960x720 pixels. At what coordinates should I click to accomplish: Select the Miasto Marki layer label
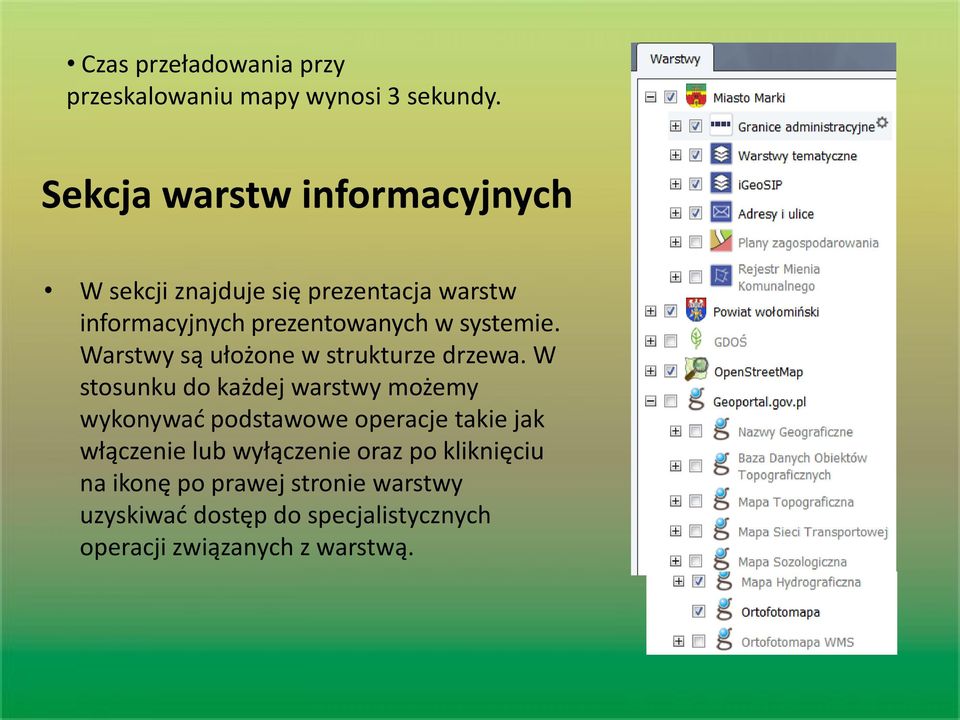pos(749,98)
